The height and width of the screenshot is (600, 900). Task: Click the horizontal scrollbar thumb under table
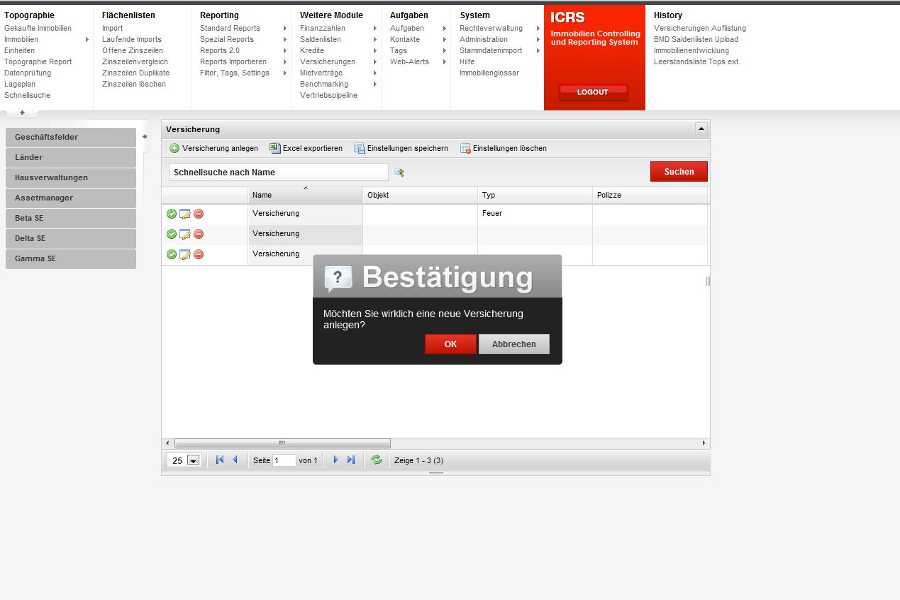(x=282, y=443)
